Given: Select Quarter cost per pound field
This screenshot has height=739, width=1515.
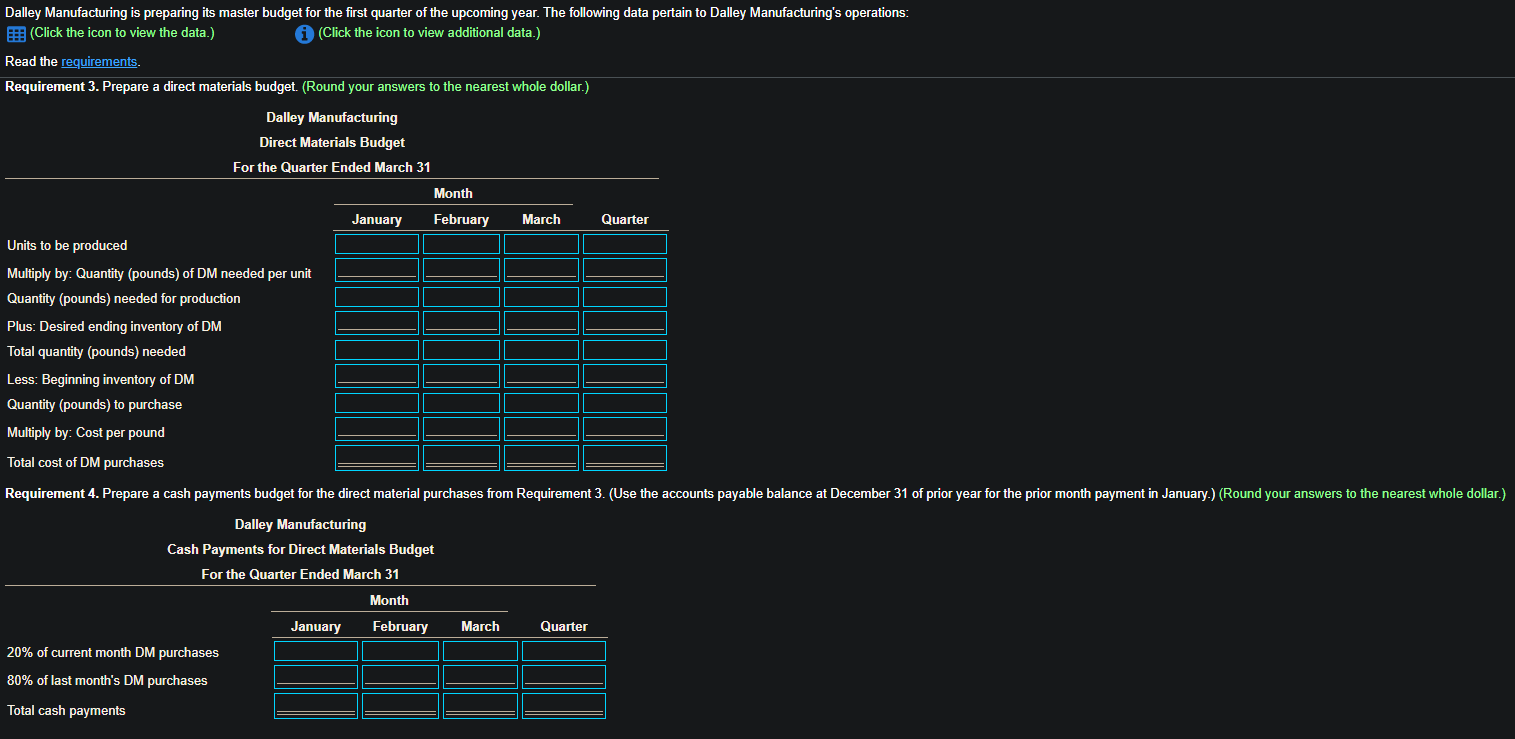Looking at the screenshot, I should [625, 429].
